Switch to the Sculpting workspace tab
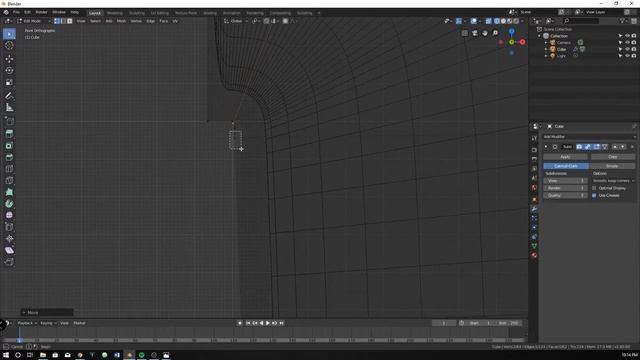 click(x=137, y=13)
